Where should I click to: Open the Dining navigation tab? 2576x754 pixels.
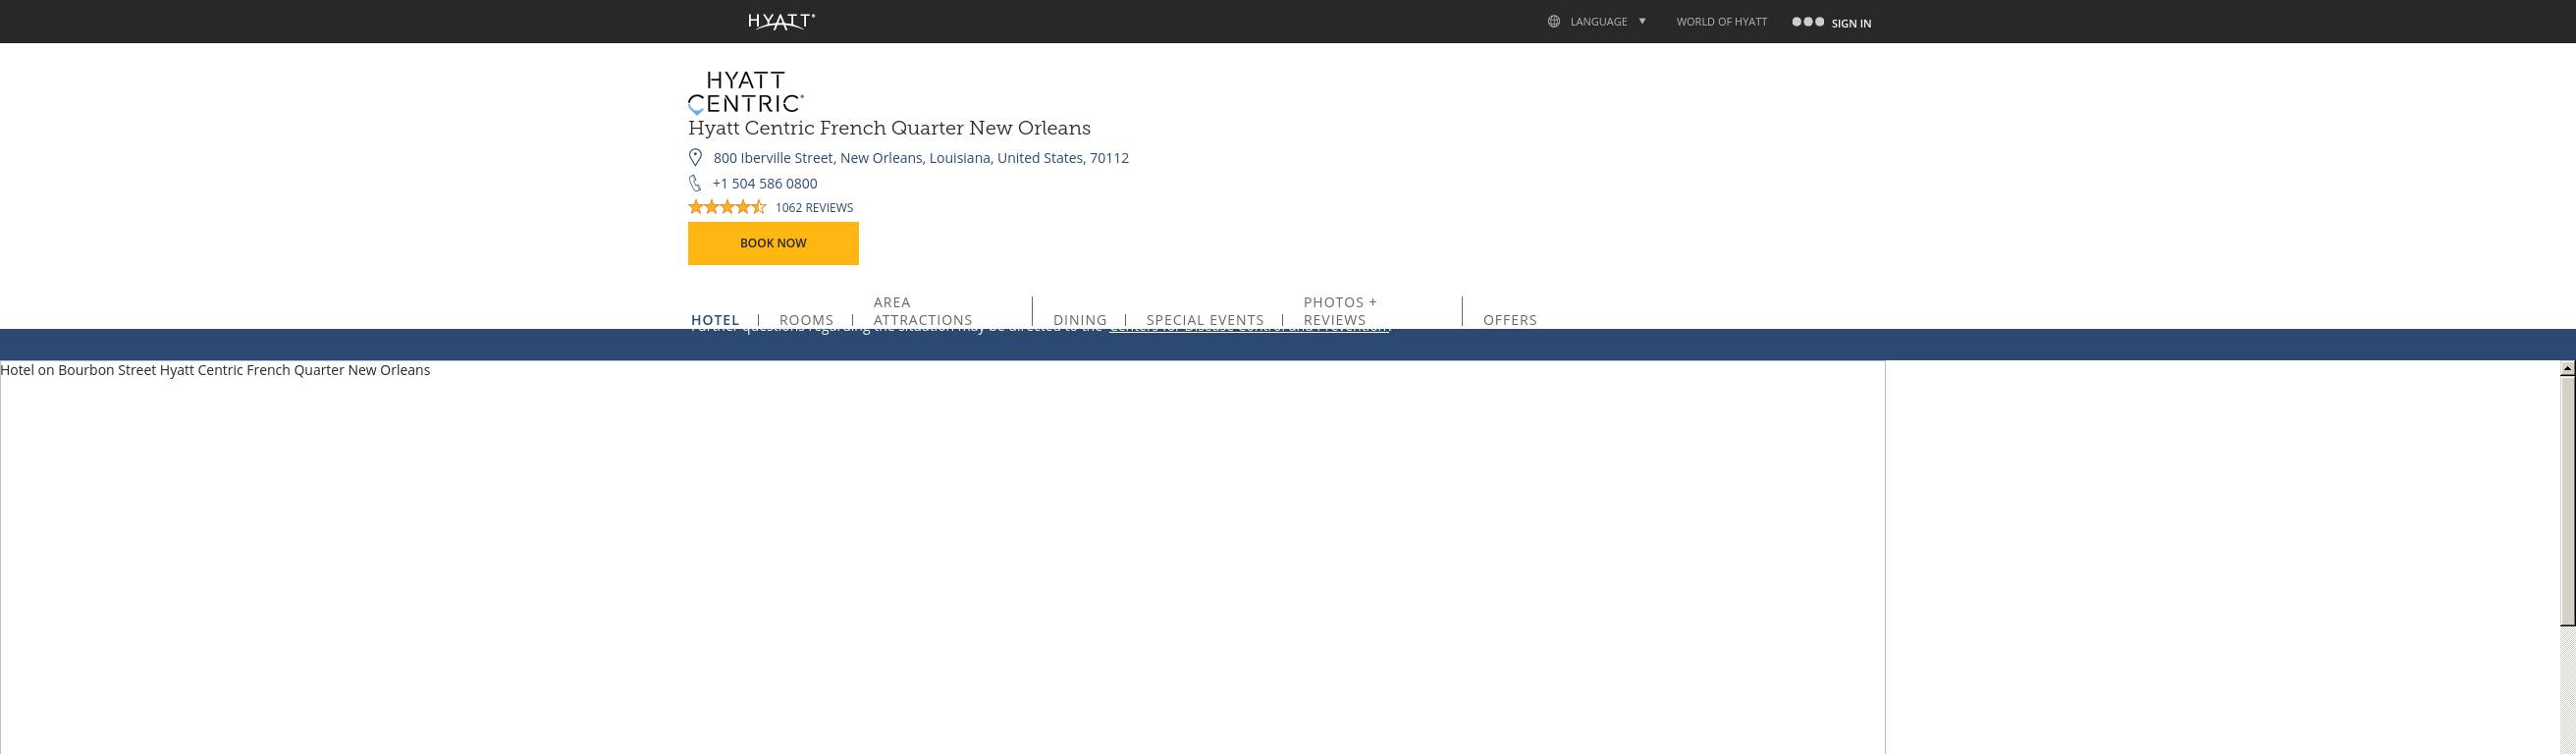tap(1079, 320)
